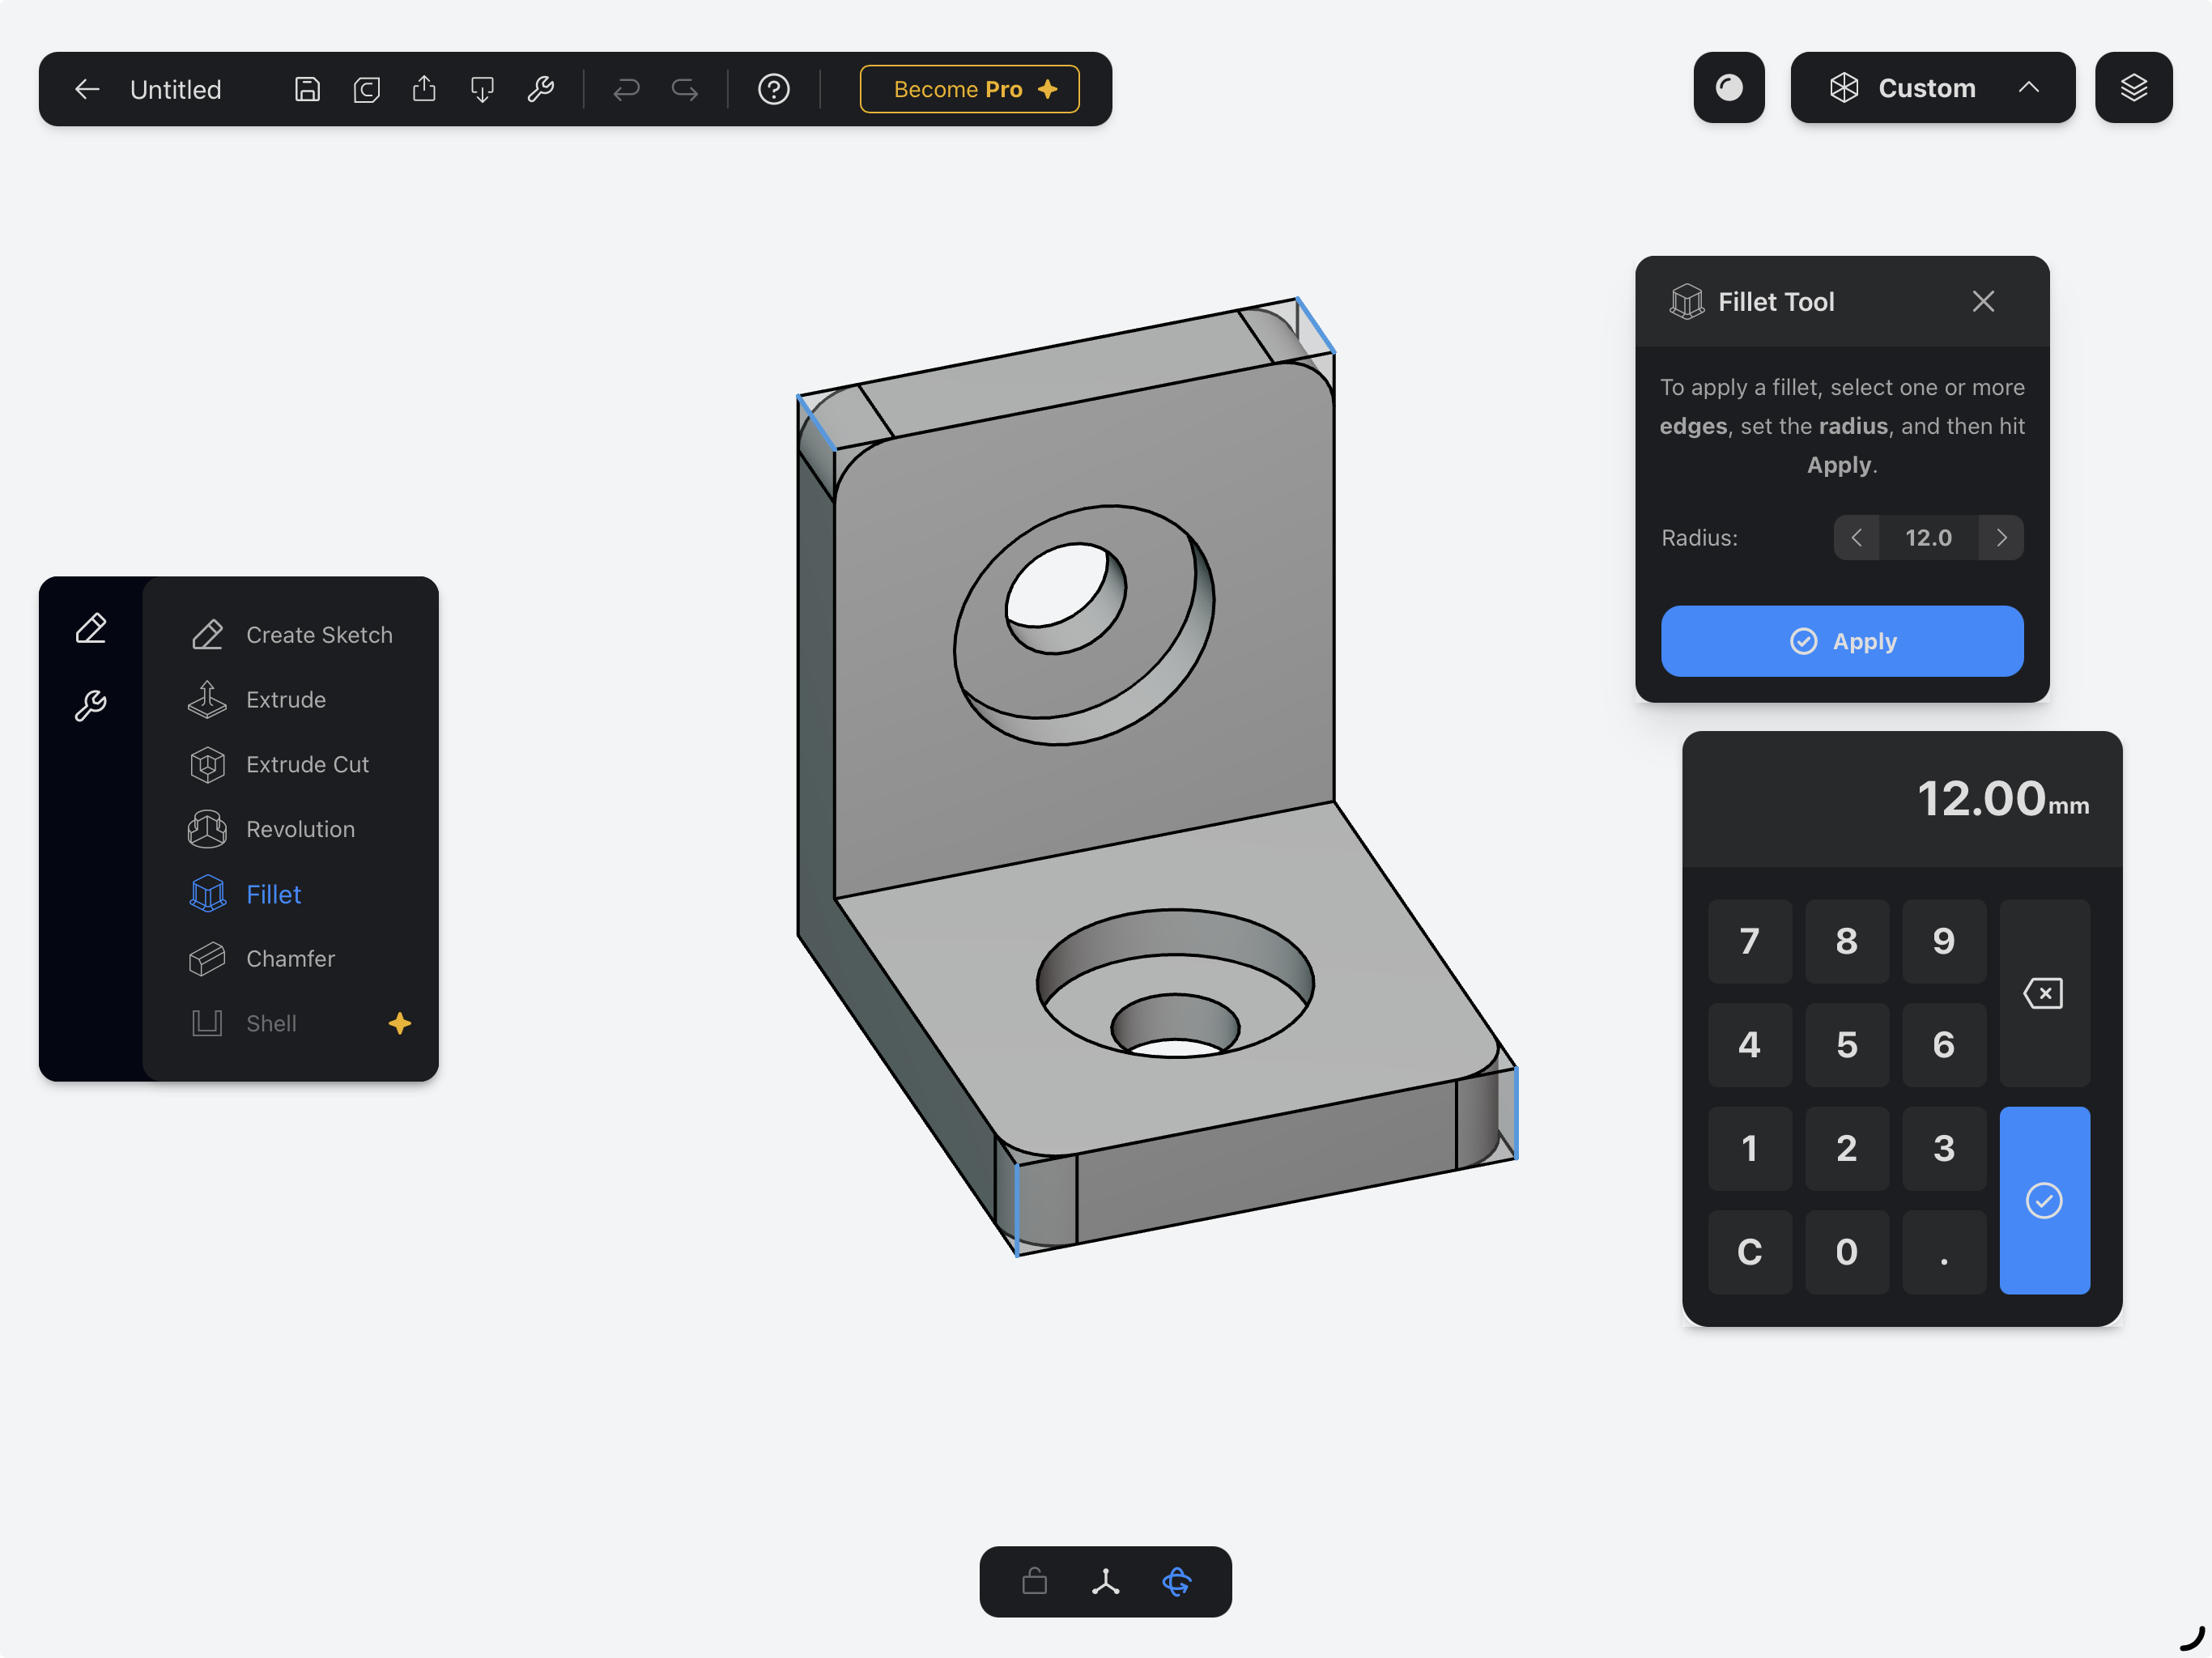Open the wrench settings icon in the toolbar

pyautogui.click(x=542, y=89)
